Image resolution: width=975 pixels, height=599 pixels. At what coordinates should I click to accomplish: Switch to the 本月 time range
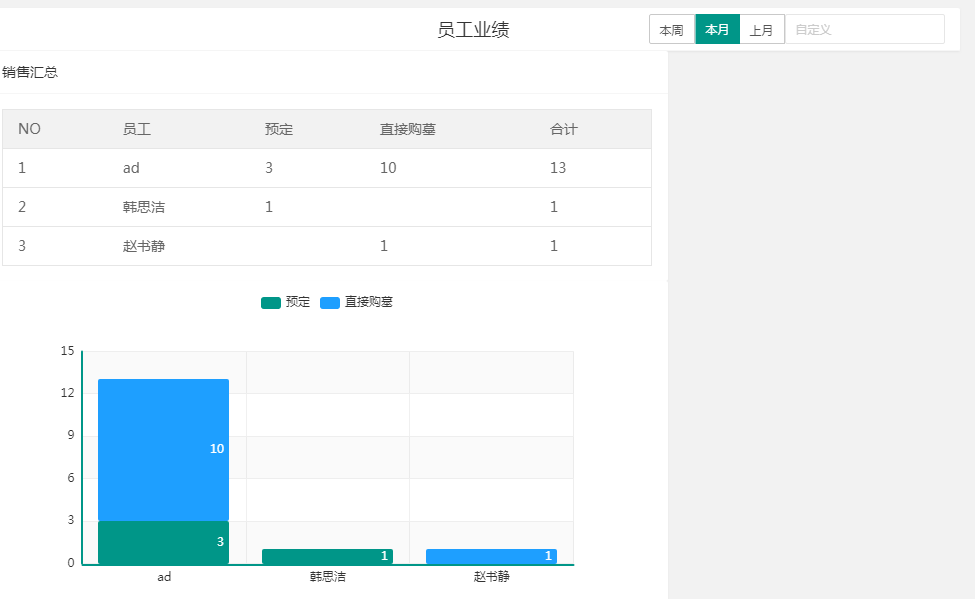click(x=717, y=30)
